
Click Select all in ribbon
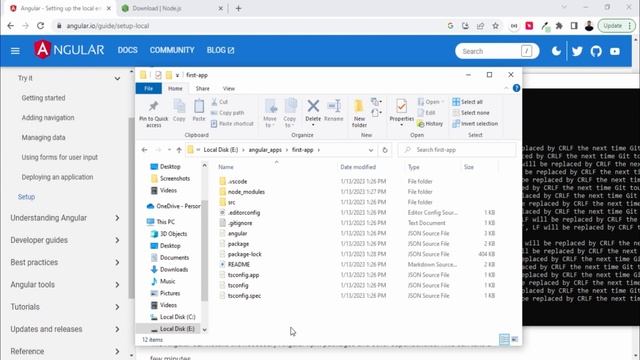[467, 102]
